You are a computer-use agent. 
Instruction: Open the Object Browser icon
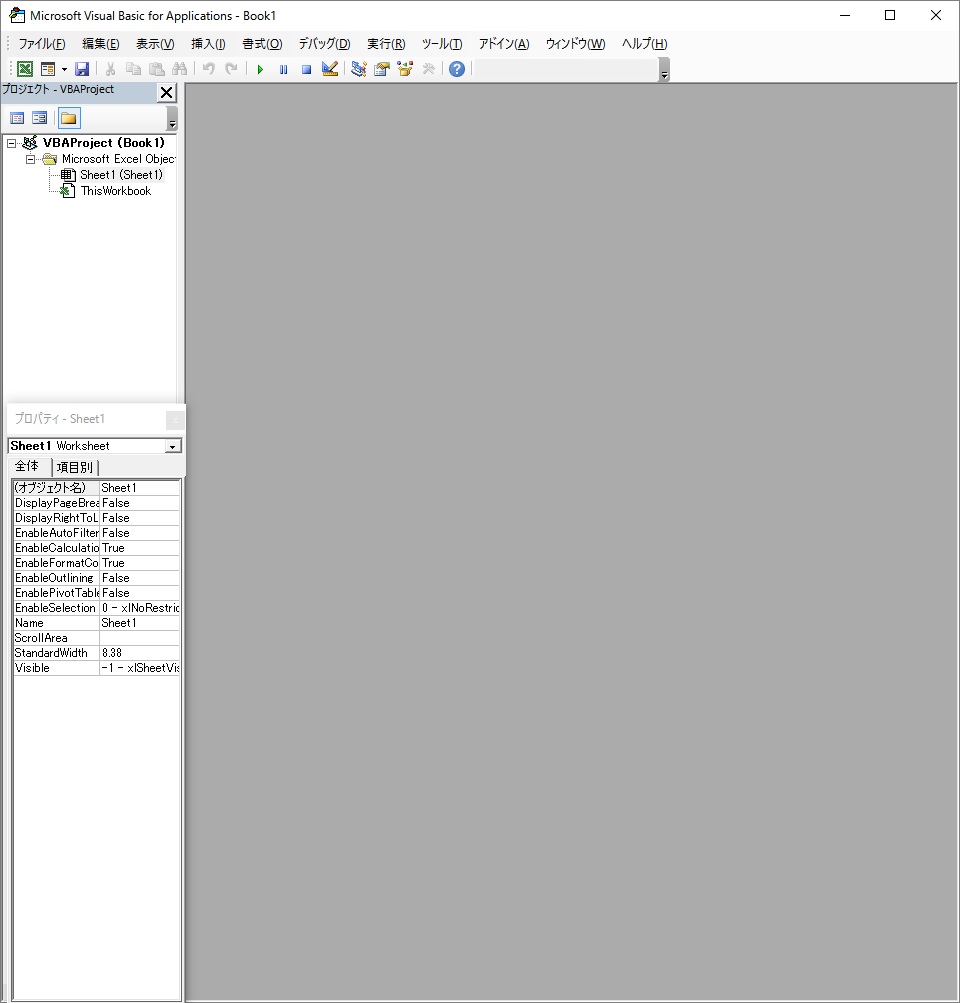pos(404,68)
